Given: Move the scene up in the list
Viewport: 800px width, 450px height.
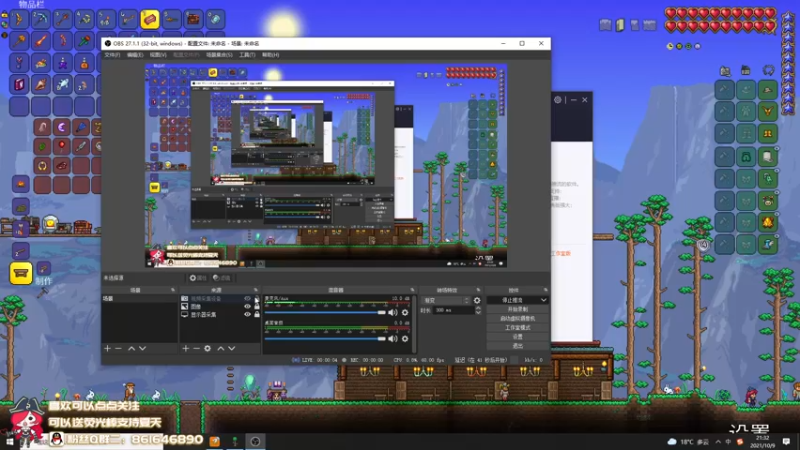Looking at the screenshot, I should [131, 348].
